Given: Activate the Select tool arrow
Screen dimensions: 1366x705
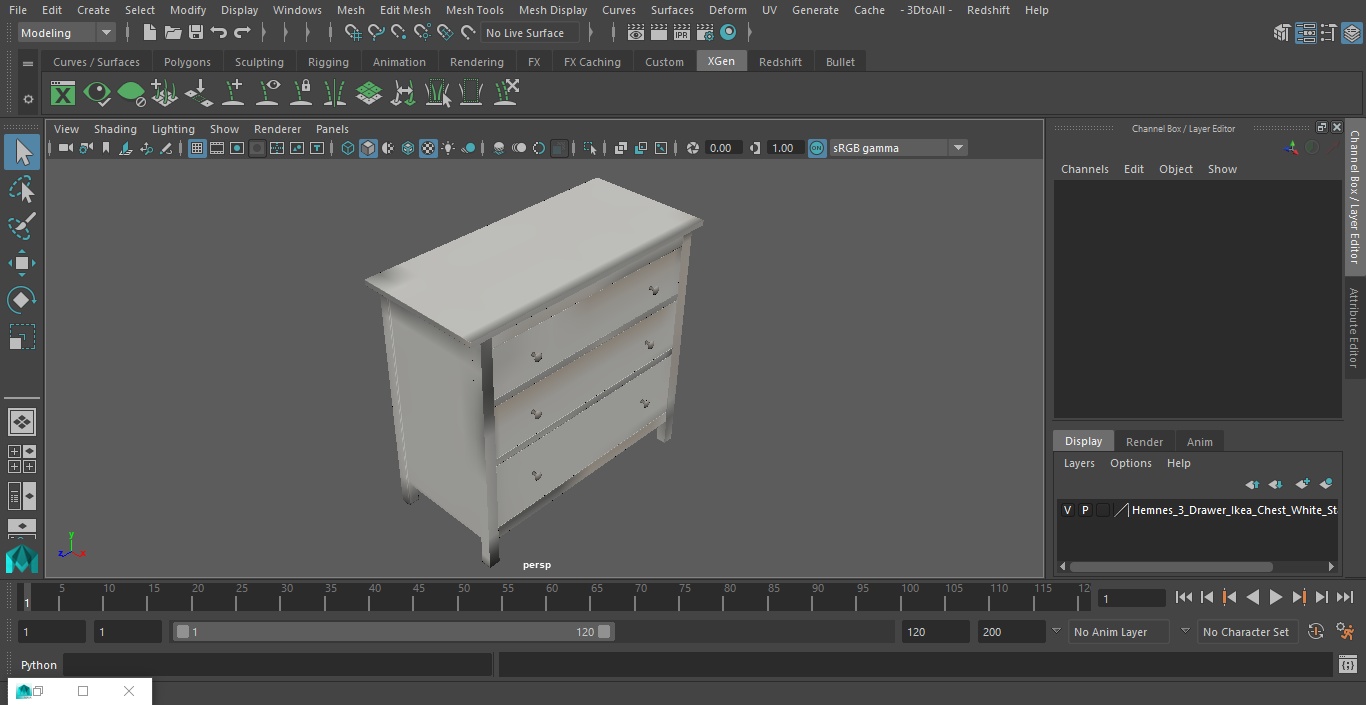Looking at the screenshot, I should click(22, 153).
